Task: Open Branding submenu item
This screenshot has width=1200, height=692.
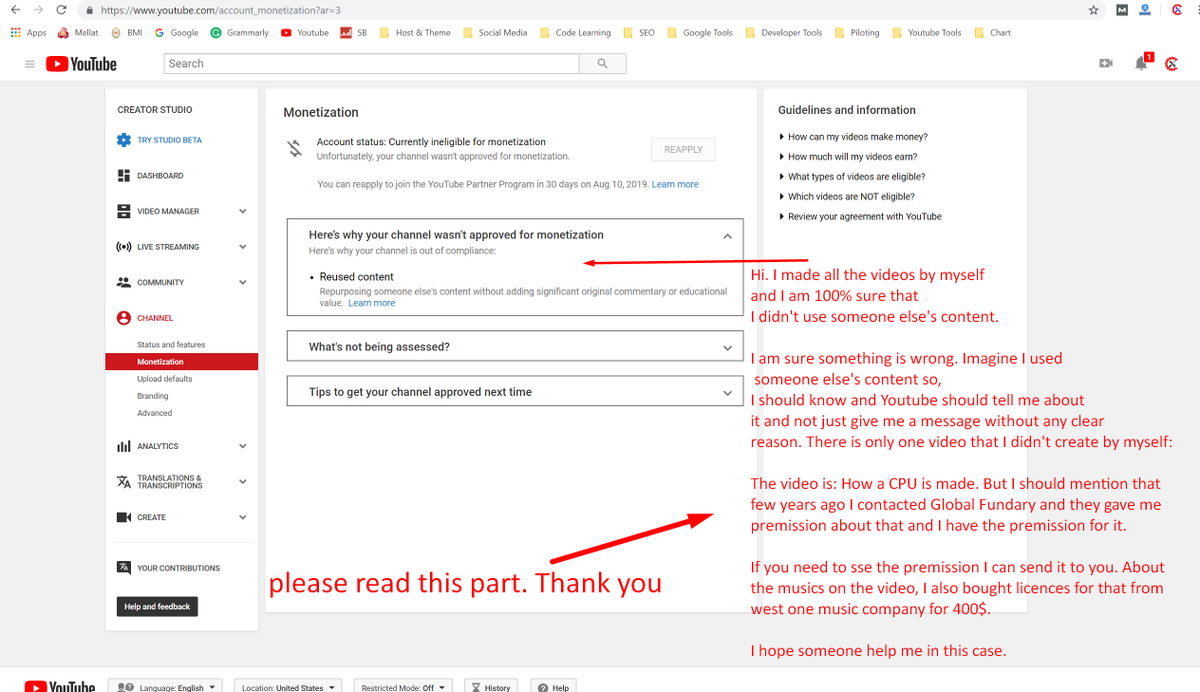Action: click(x=153, y=396)
